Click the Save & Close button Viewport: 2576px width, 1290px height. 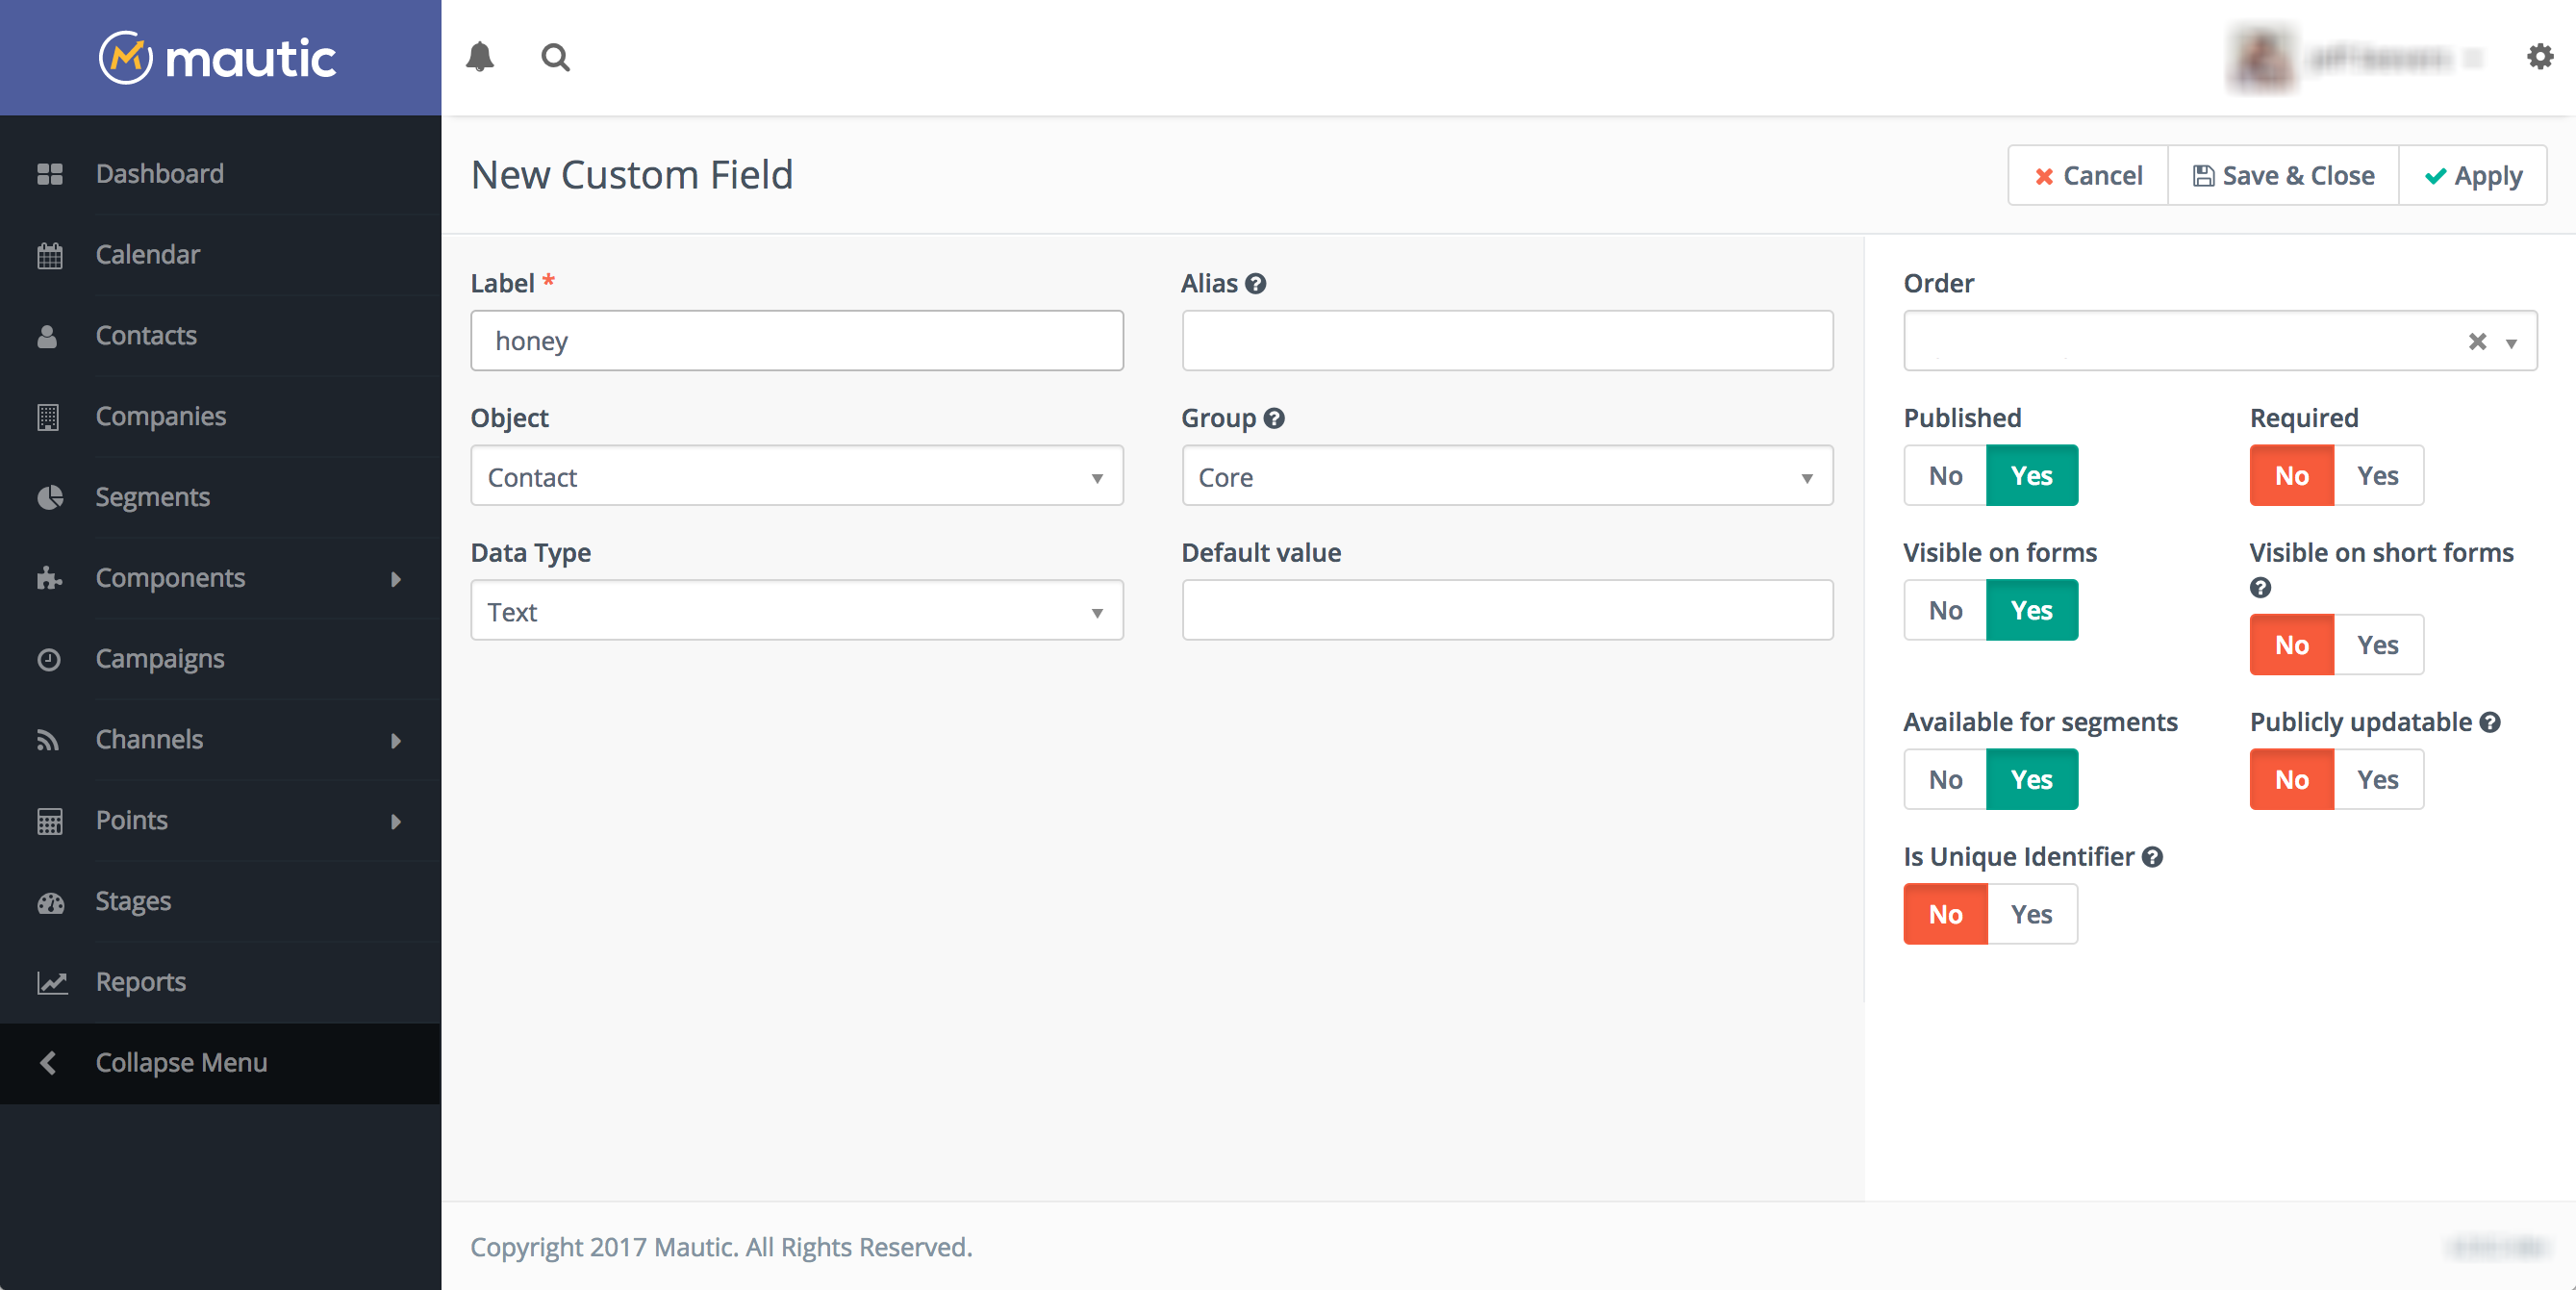coord(2283,176)
